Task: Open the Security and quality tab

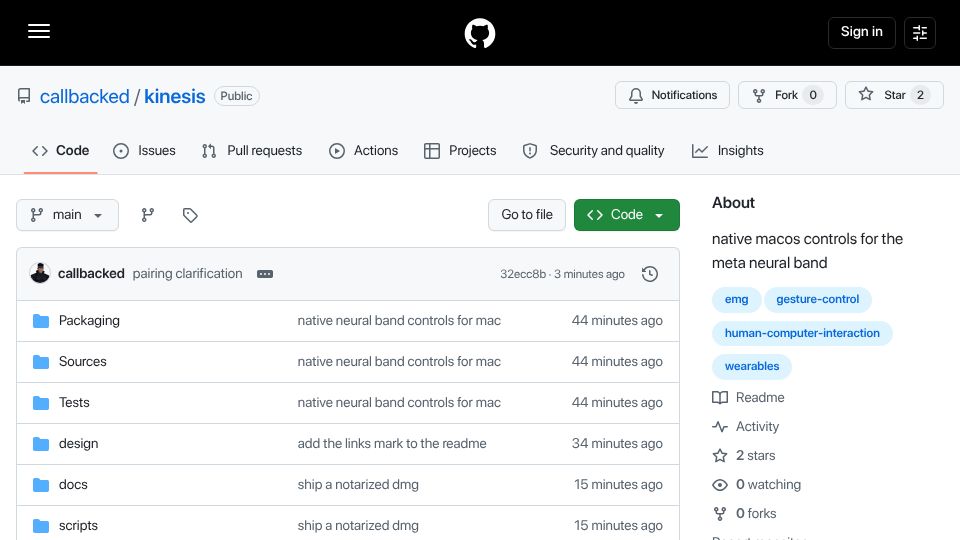Action: [593, 151]
